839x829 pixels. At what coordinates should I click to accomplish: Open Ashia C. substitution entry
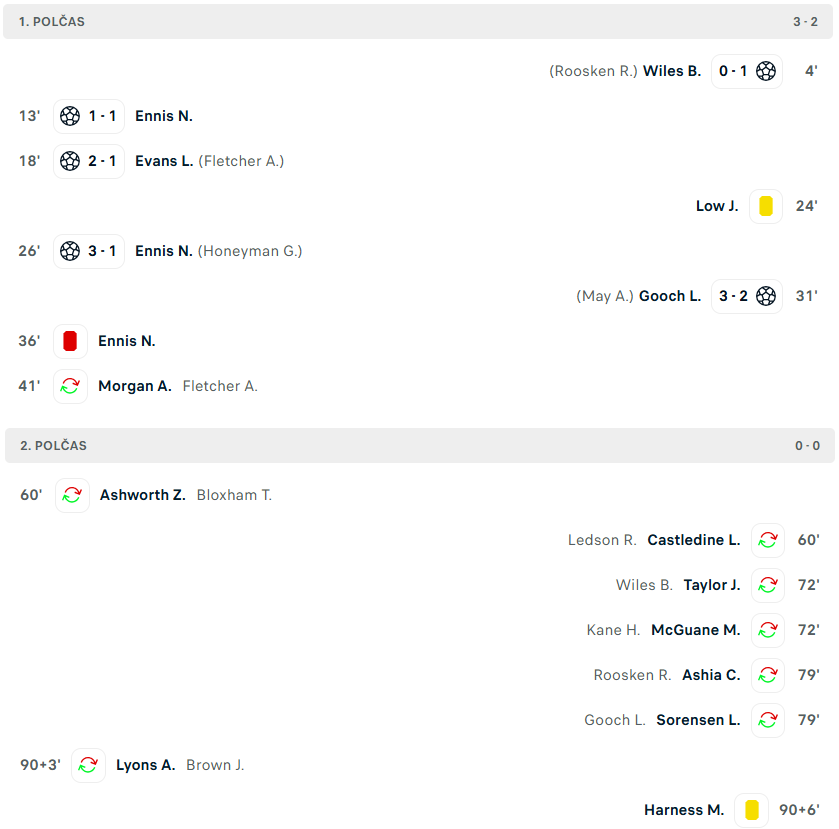tap(711, 675)
